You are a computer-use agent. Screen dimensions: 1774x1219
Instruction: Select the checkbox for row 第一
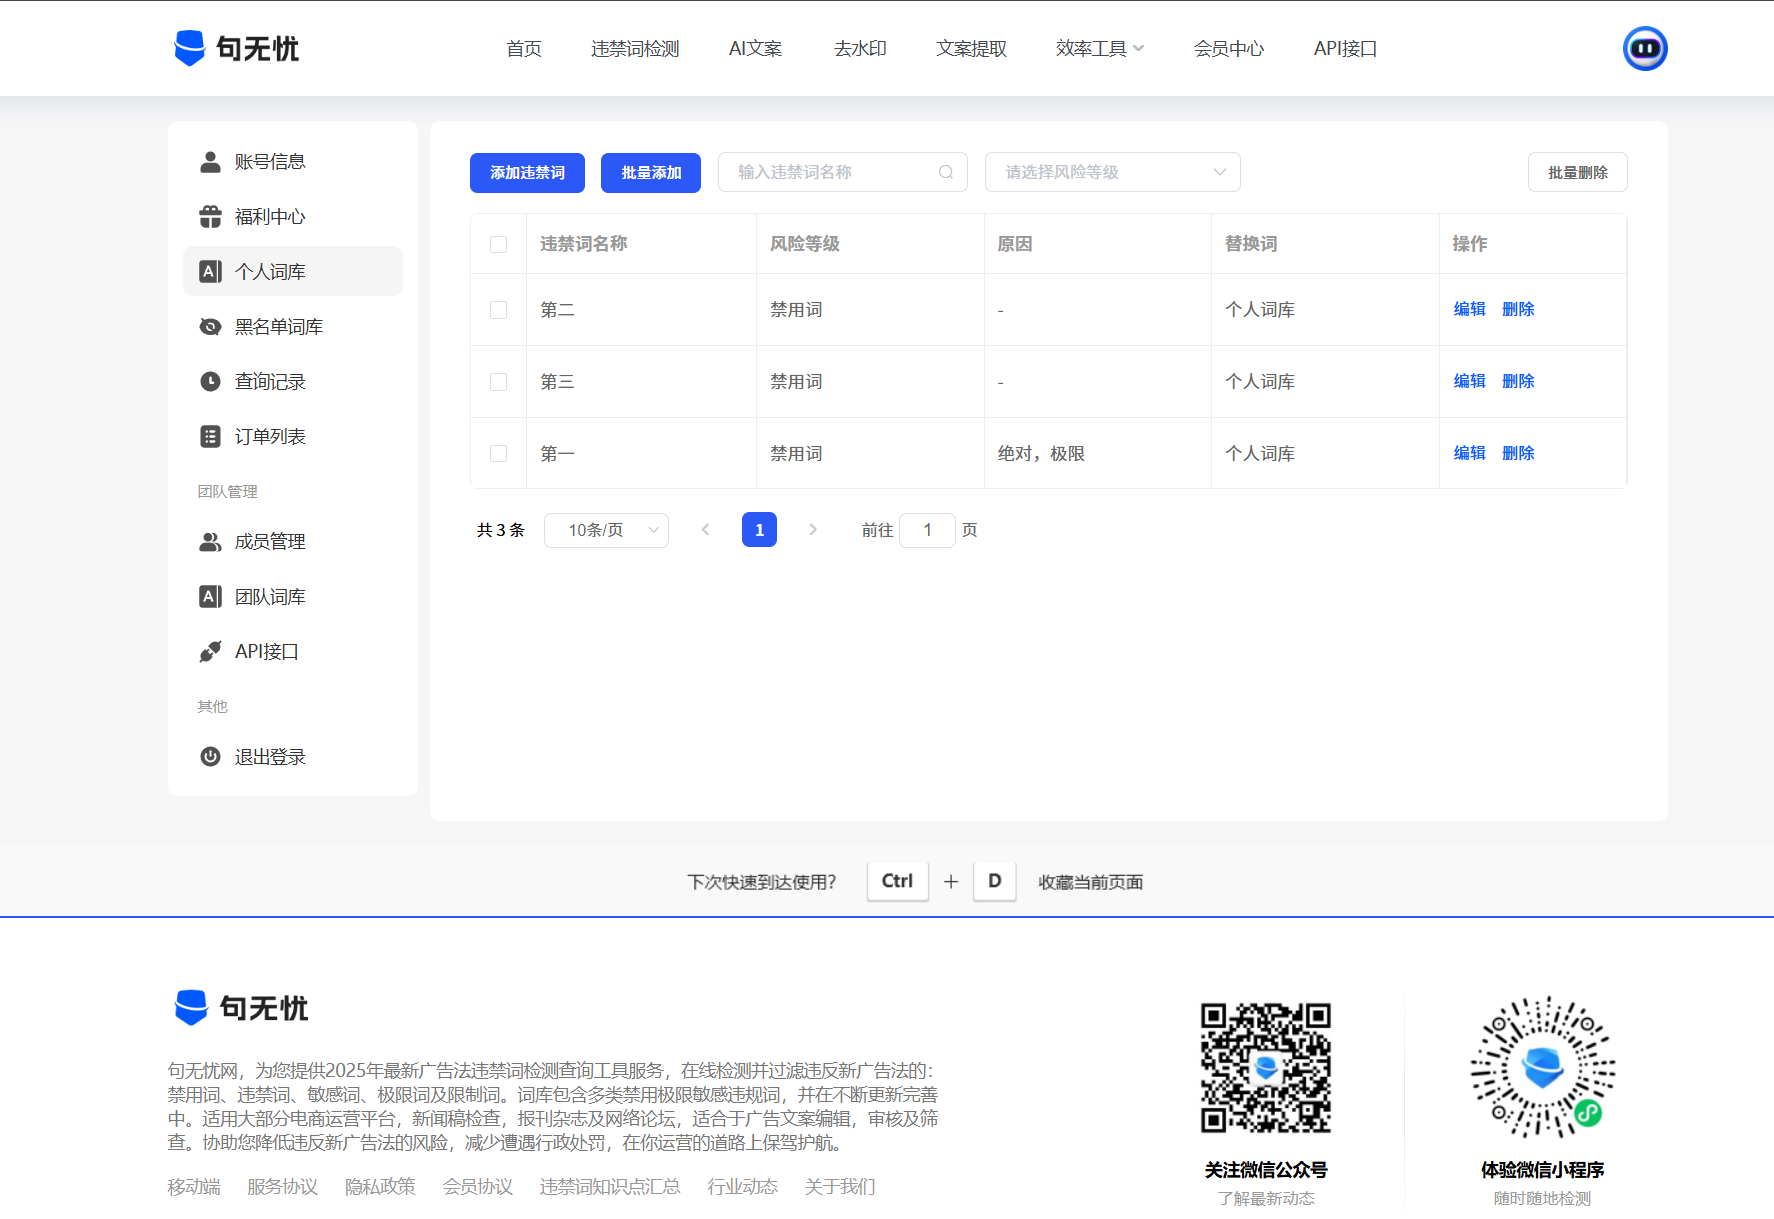[498, 454]
